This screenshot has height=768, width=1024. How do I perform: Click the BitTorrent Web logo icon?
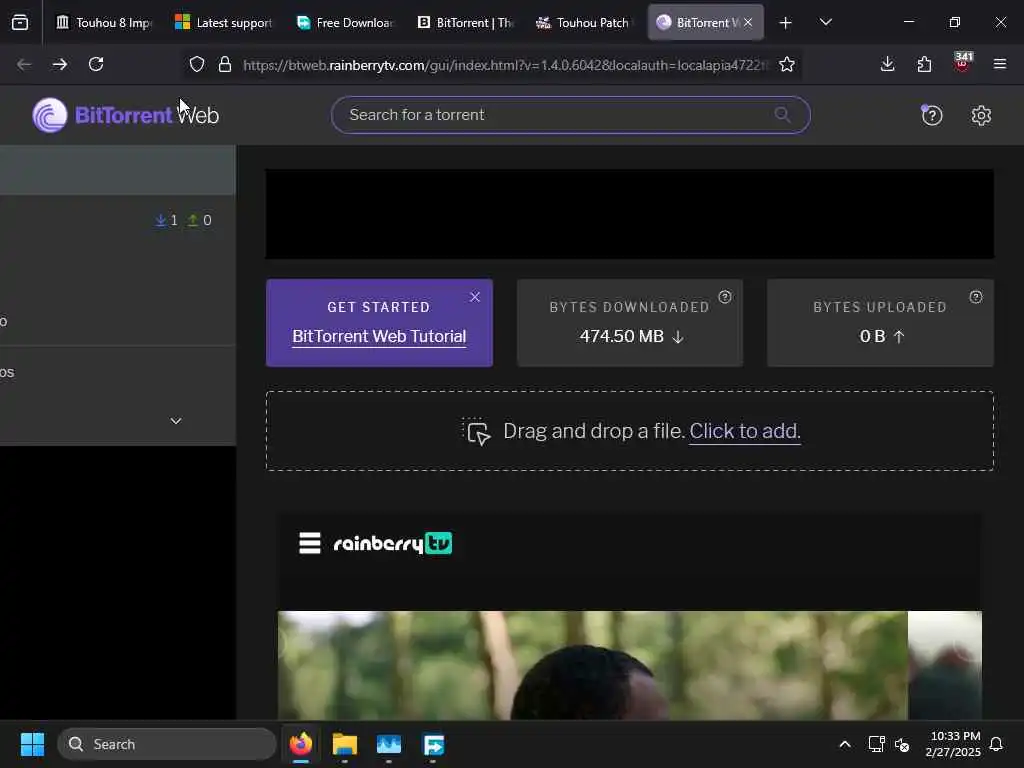[x=50, y=115]
